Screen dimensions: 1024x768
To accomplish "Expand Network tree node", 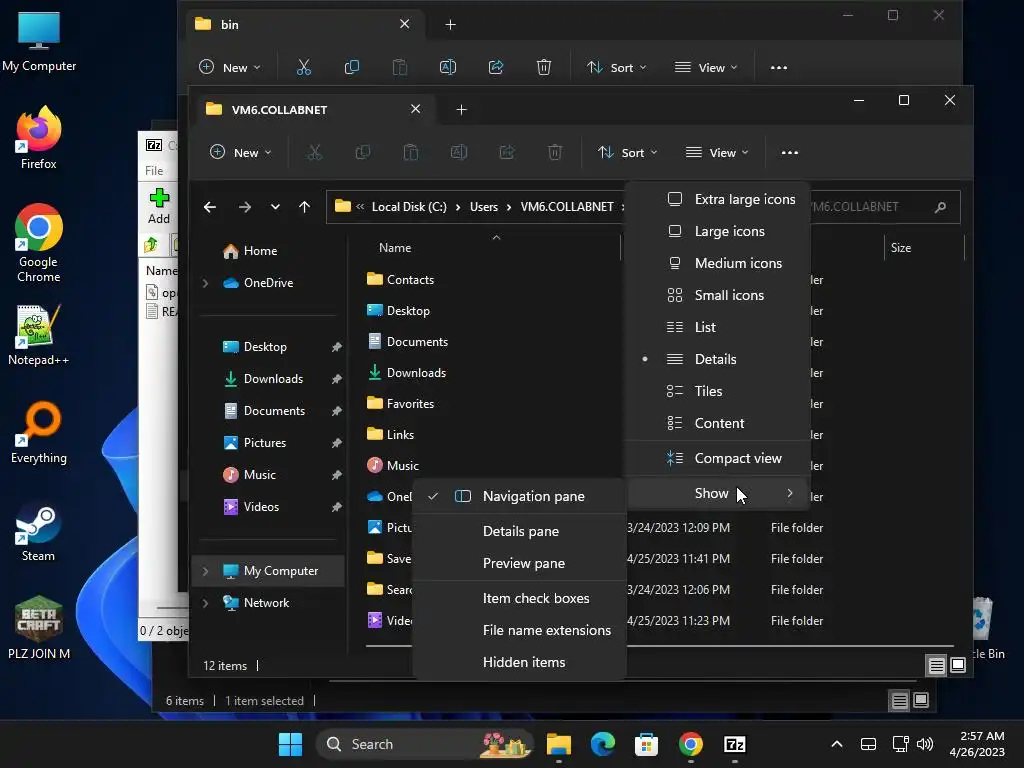I will 205,603.
